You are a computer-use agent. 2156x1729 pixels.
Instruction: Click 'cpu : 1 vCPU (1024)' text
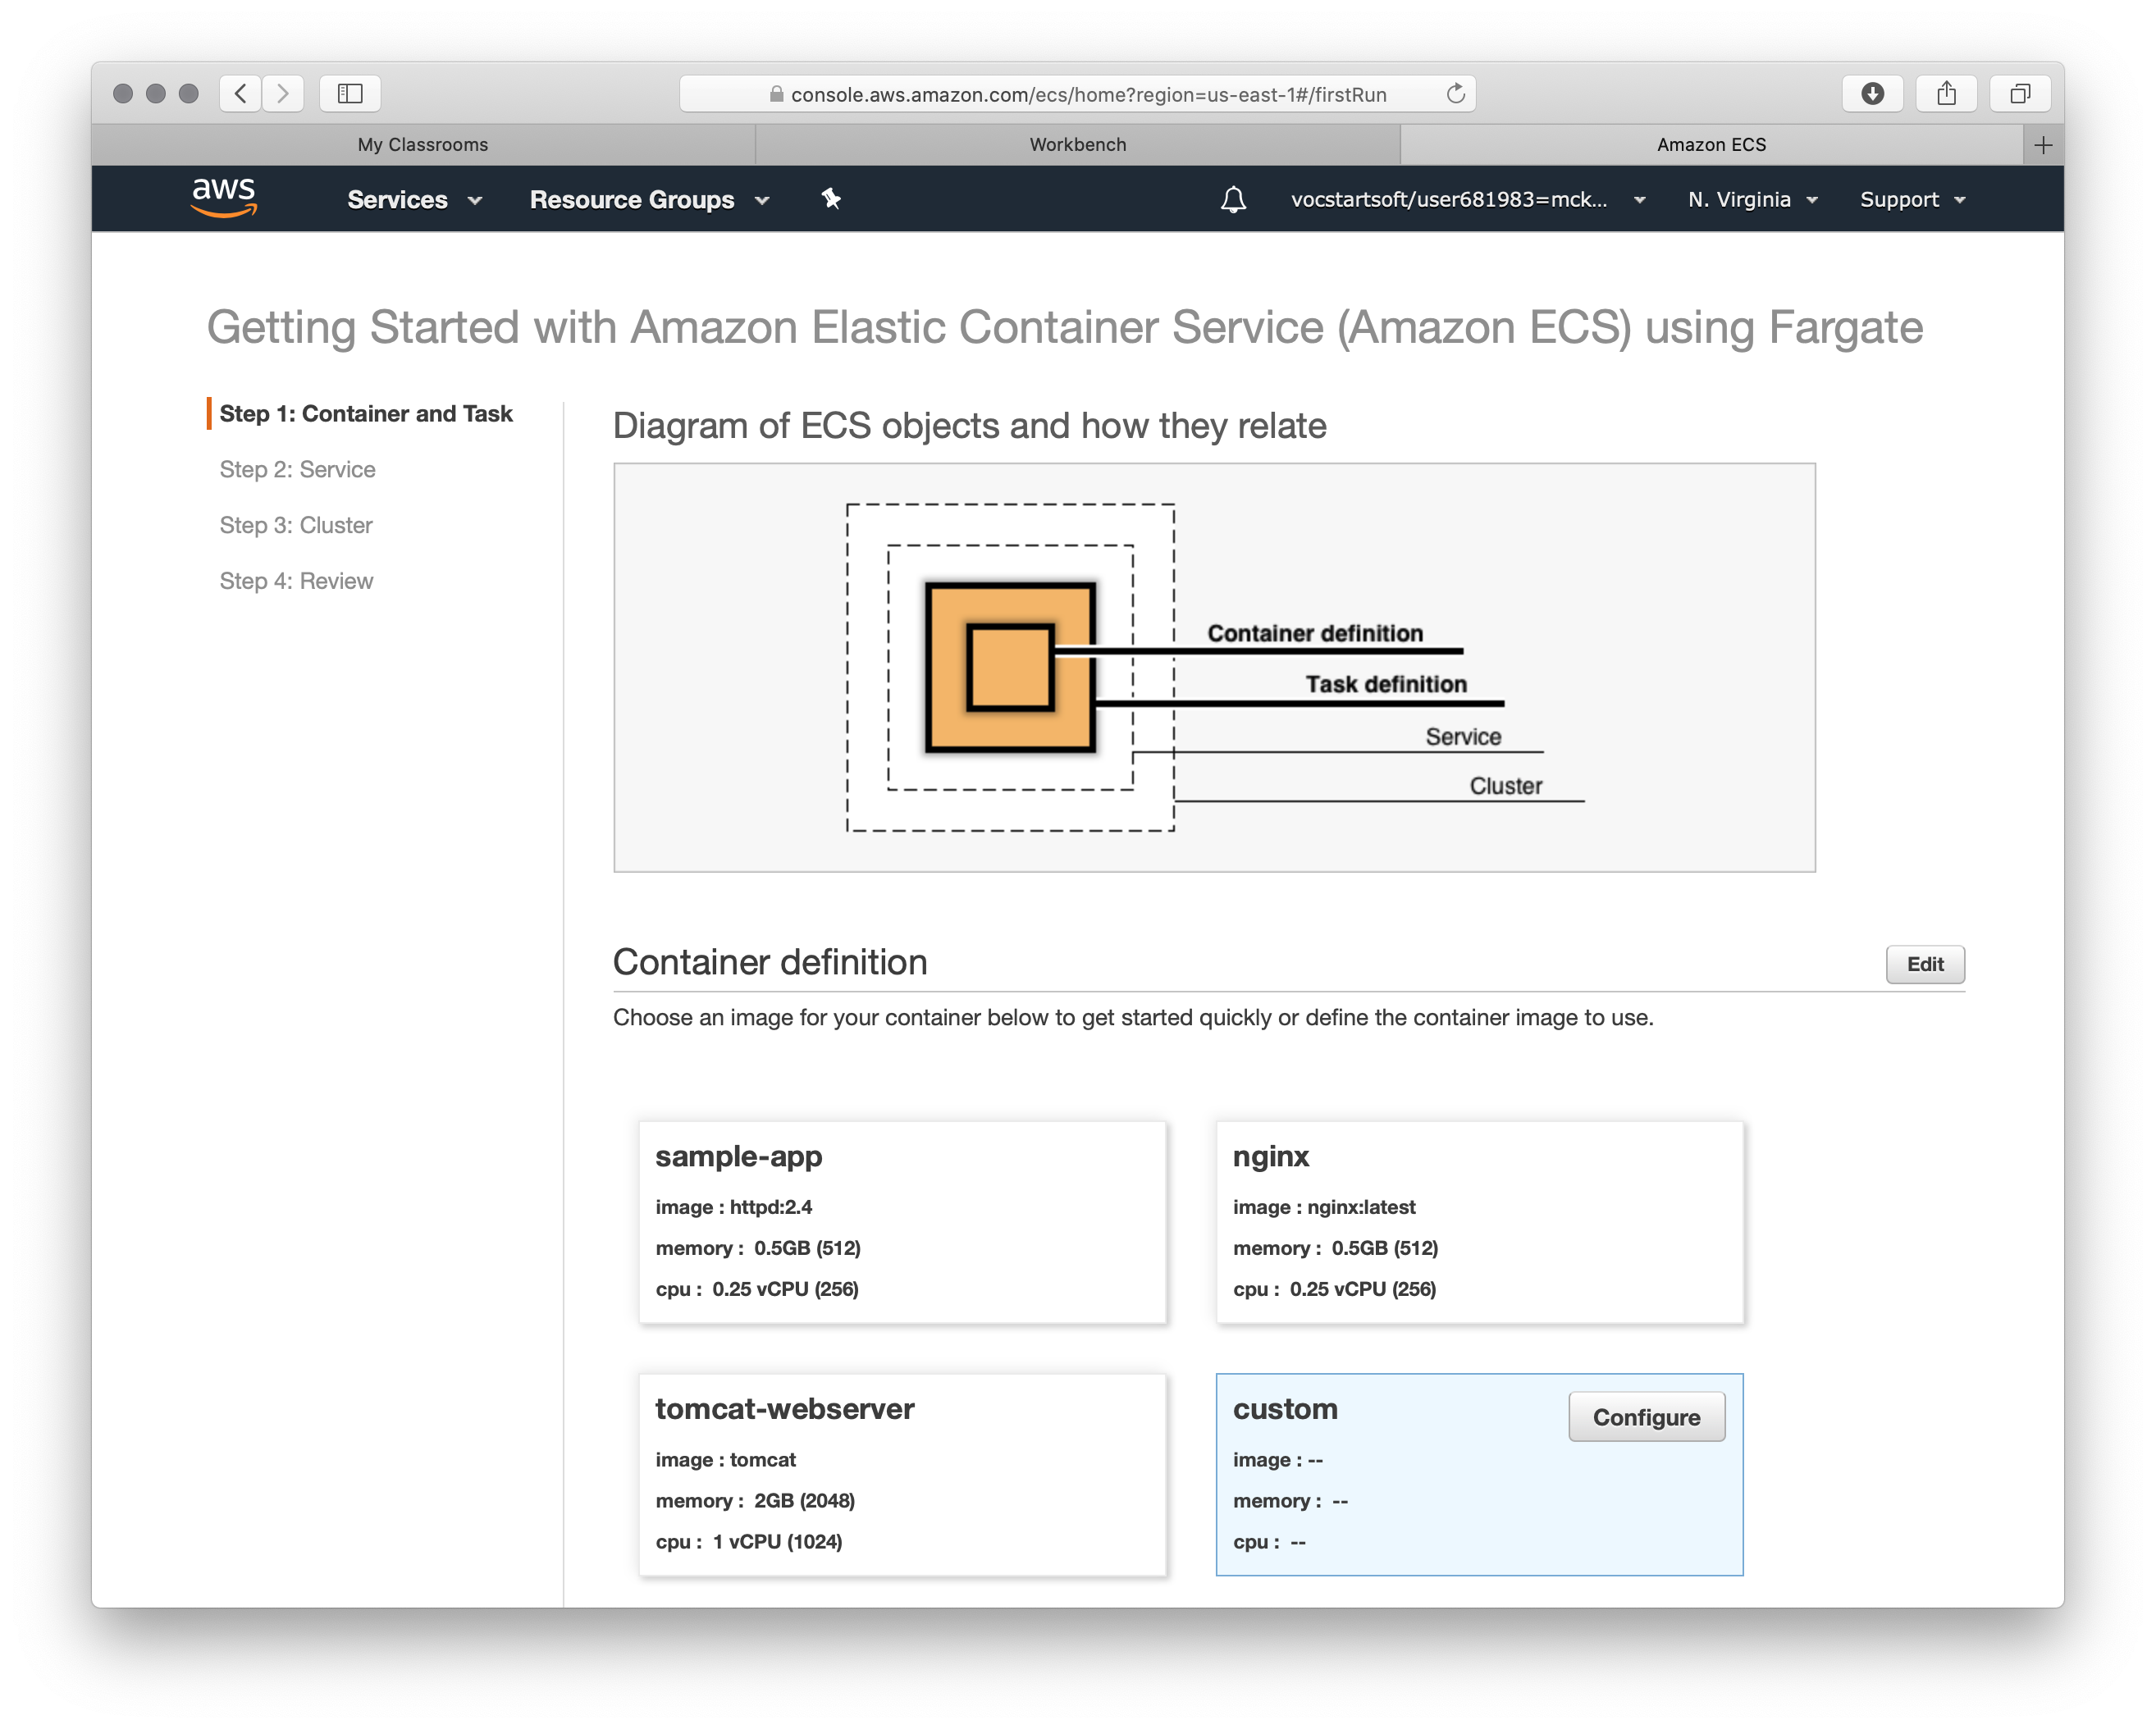coord(749,1542)
